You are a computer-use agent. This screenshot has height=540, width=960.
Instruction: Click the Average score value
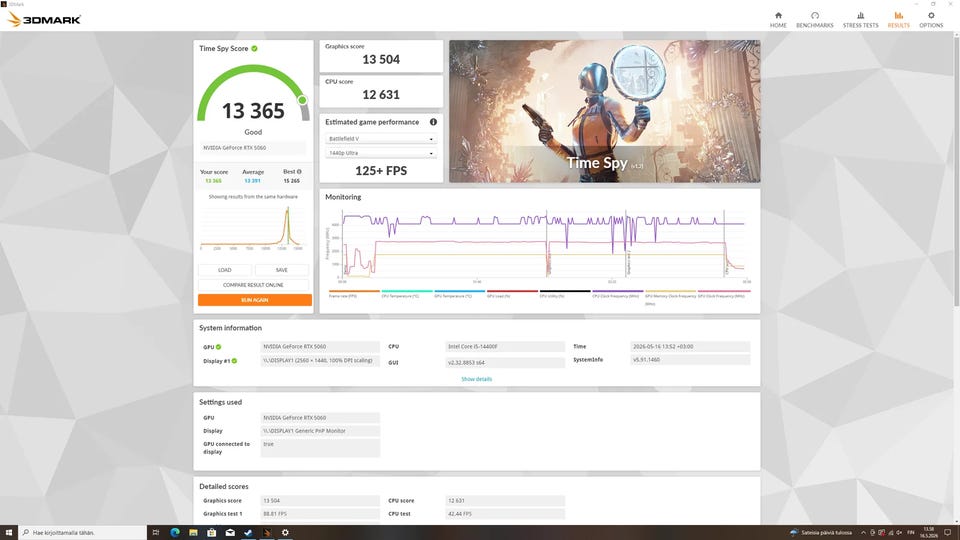252,181
